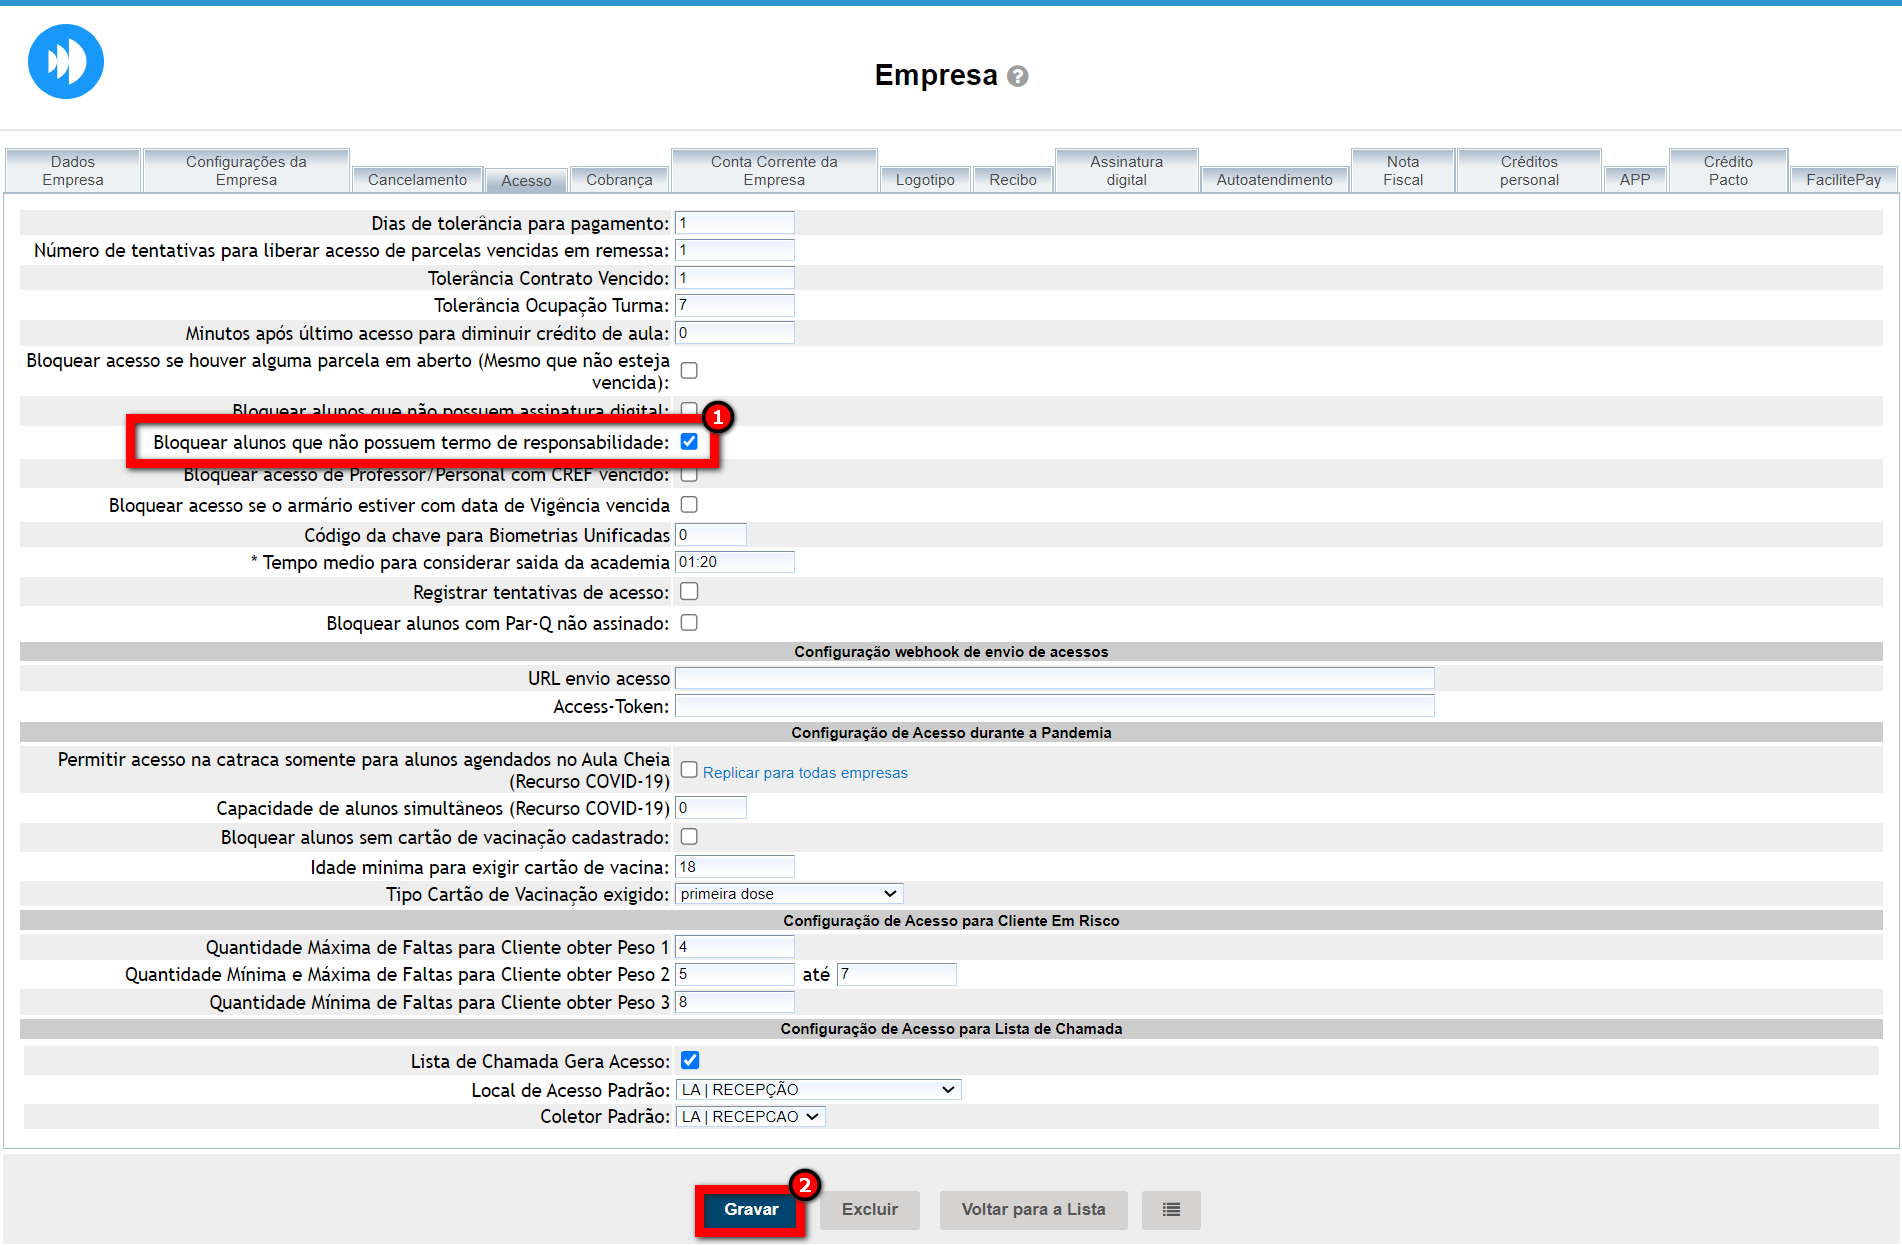Click the Excluir button
1902x1246 pixels.
click(x=869, y=1210)
